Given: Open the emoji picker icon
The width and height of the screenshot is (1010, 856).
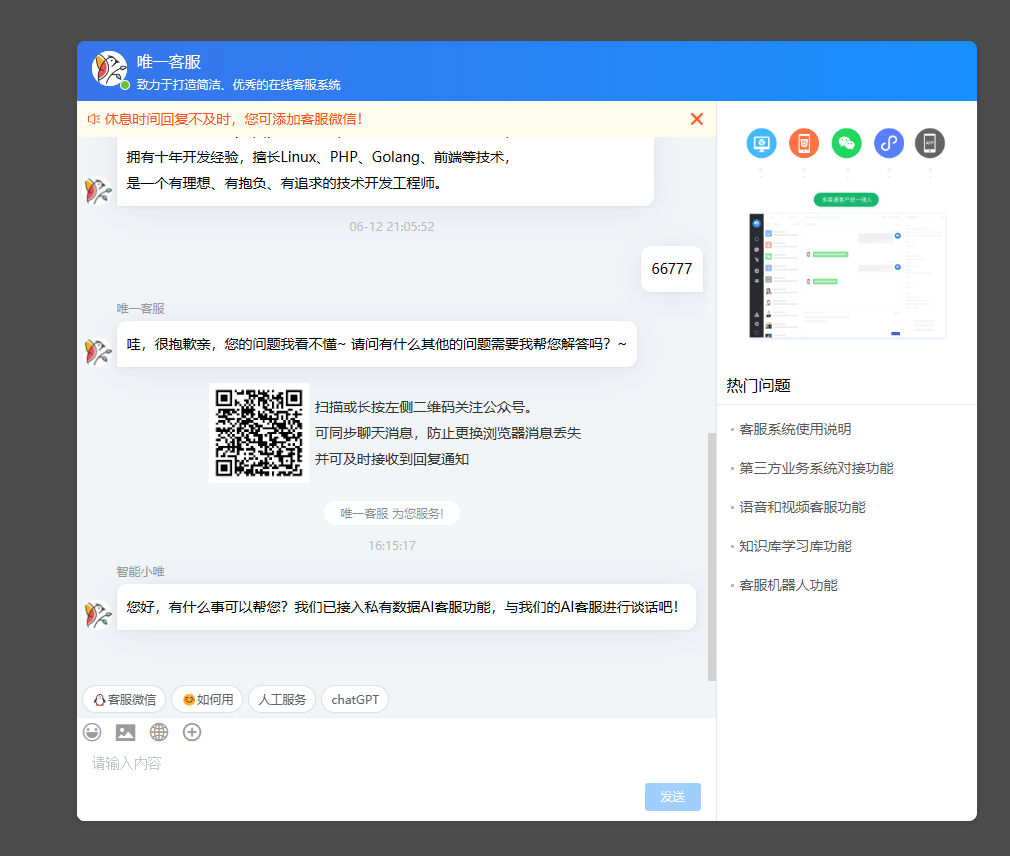Looking at the screenshot, I should click(x=93, y=732).
